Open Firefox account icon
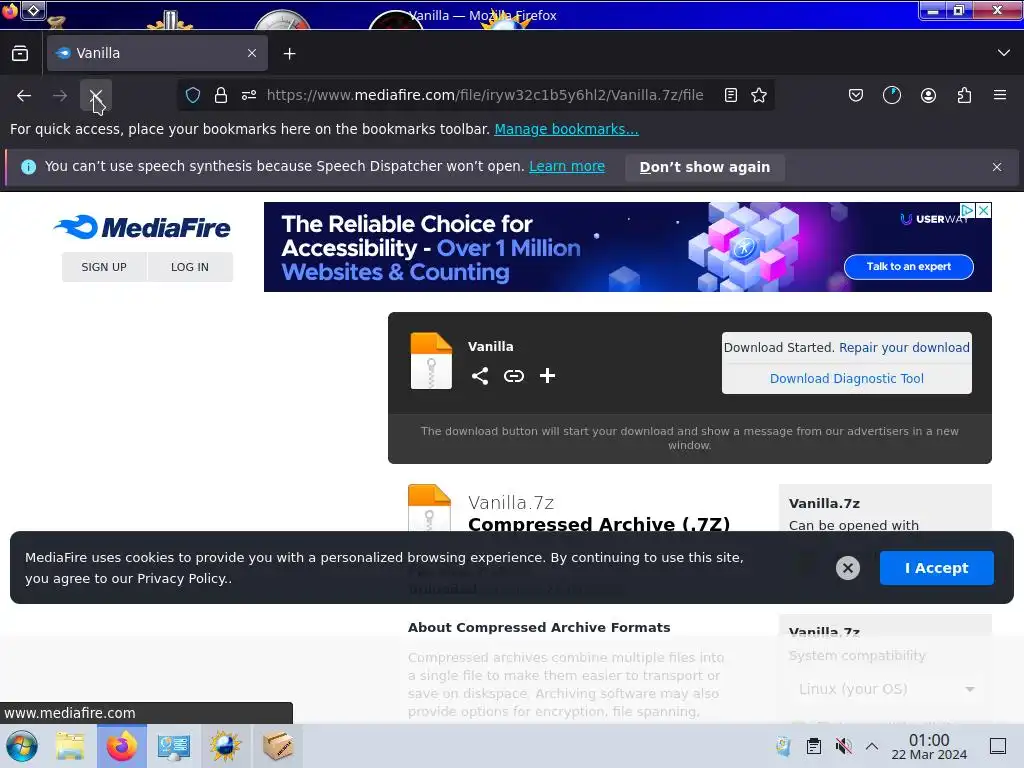Viewport: 1024px width, 768px height. [x=928, y=95]
